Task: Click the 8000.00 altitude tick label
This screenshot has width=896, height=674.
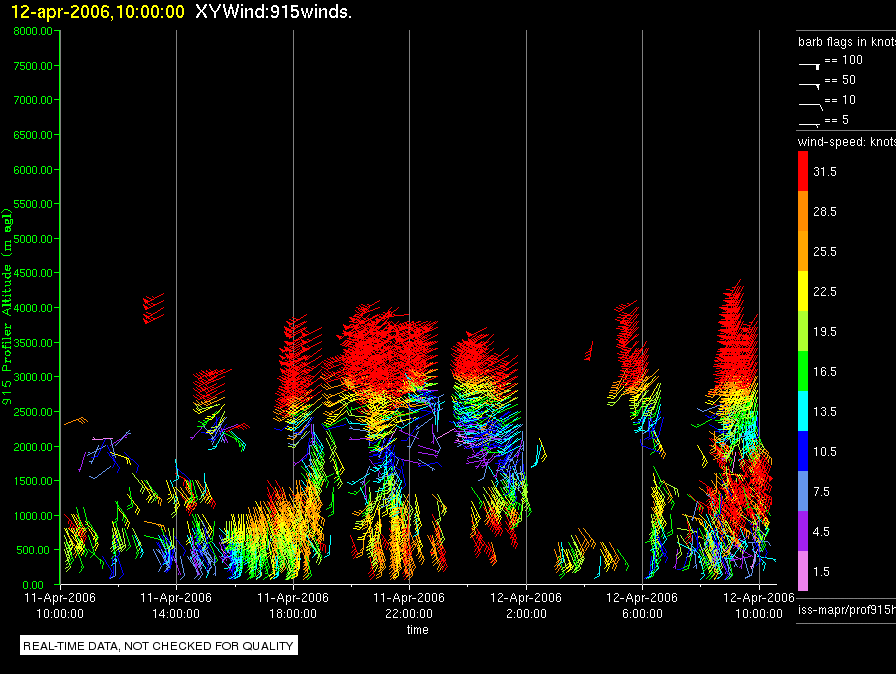Action: (33, 31)
